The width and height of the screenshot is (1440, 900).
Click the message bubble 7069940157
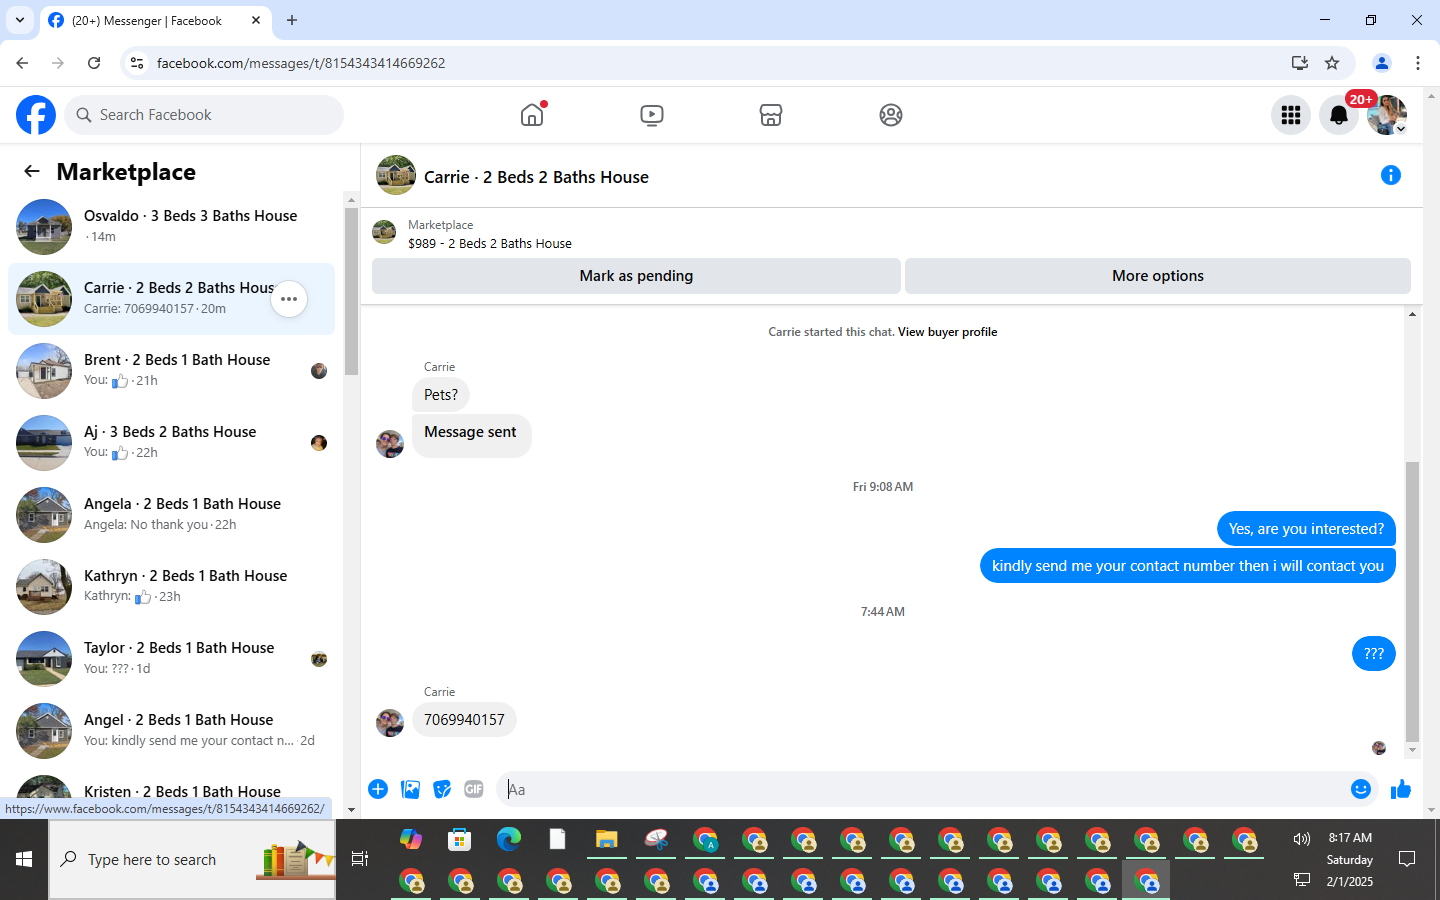(x=464, y=720)
